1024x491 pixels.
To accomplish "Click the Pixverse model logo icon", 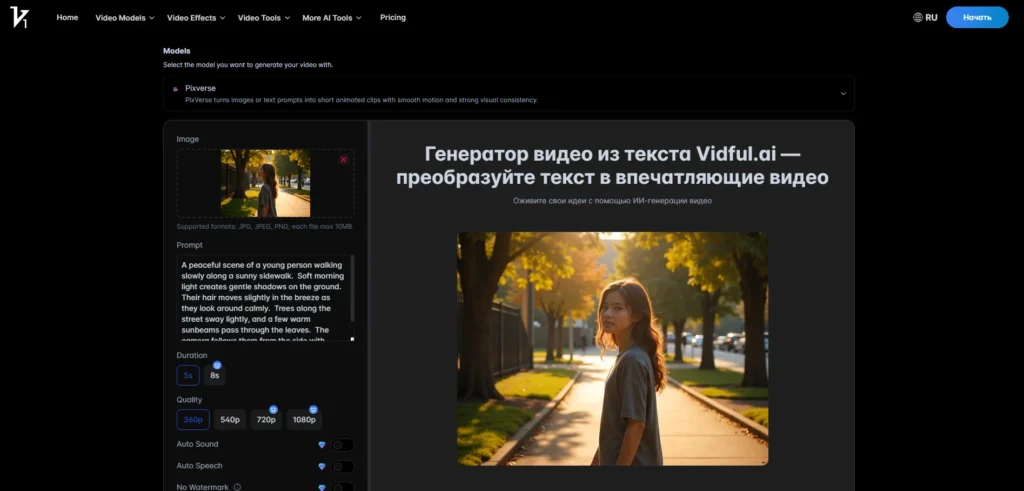I will pos(175,88).
